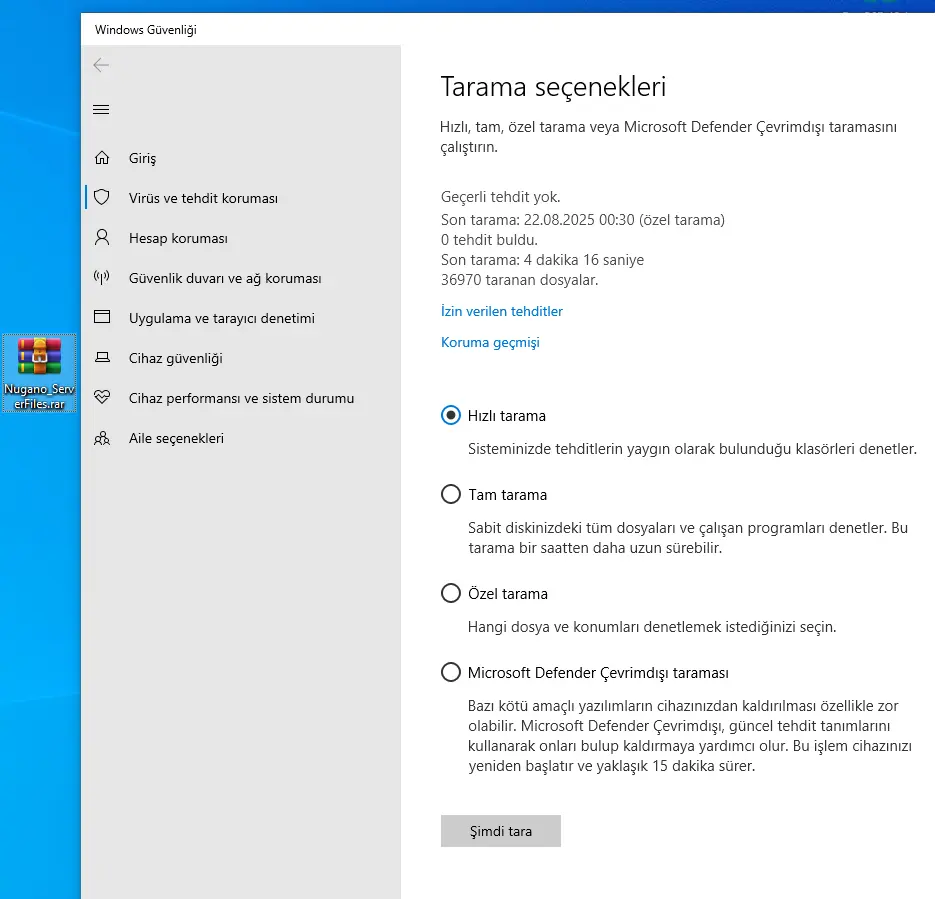Select Microsoft Defender Çevrimdışı taraması option
Viewport: 935px width, 899px height.
[451, 672]
